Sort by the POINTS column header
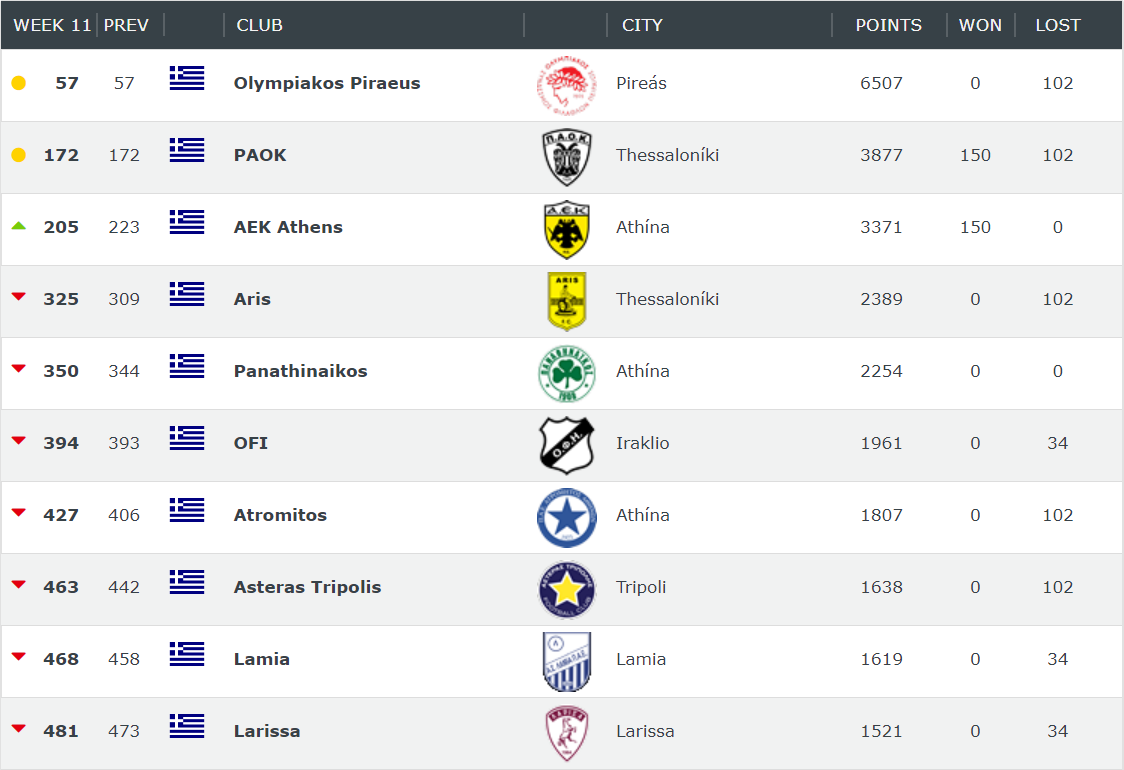The height and width of the screenshot is (770, 1124). (x=888, y=25)
